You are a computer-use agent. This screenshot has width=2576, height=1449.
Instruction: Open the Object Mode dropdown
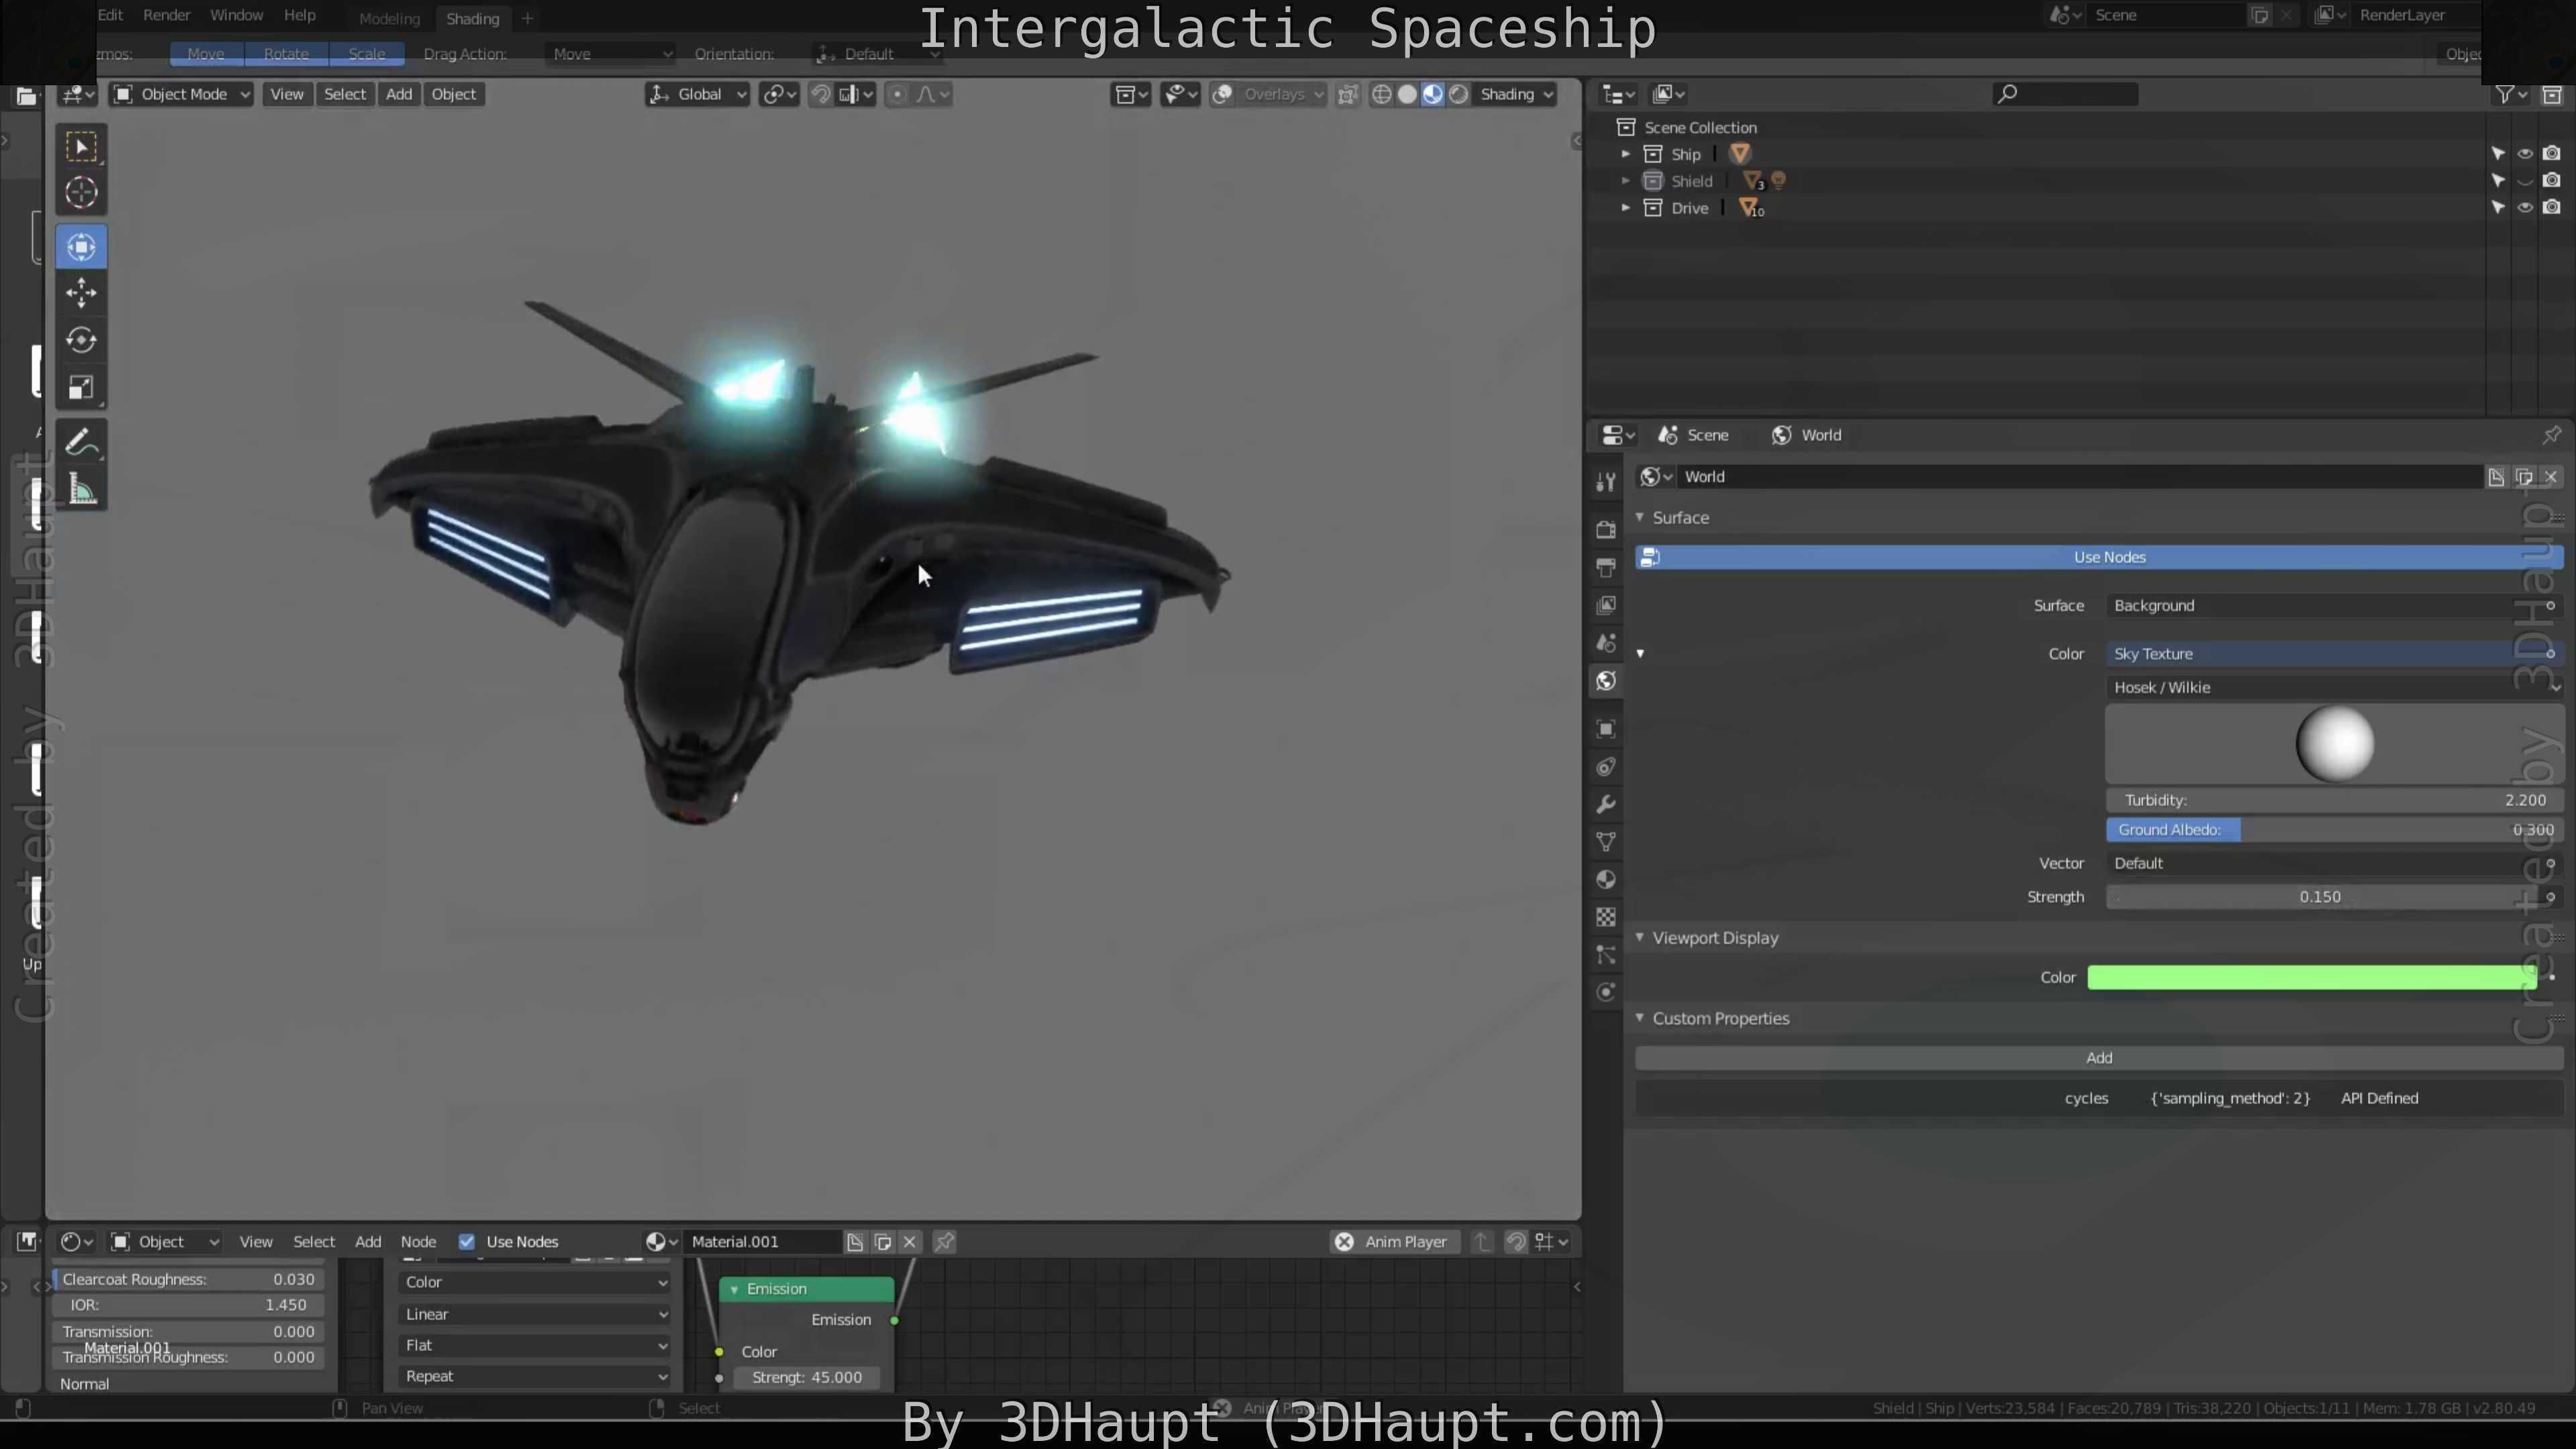pyautogui.click(x=182, y=94)
